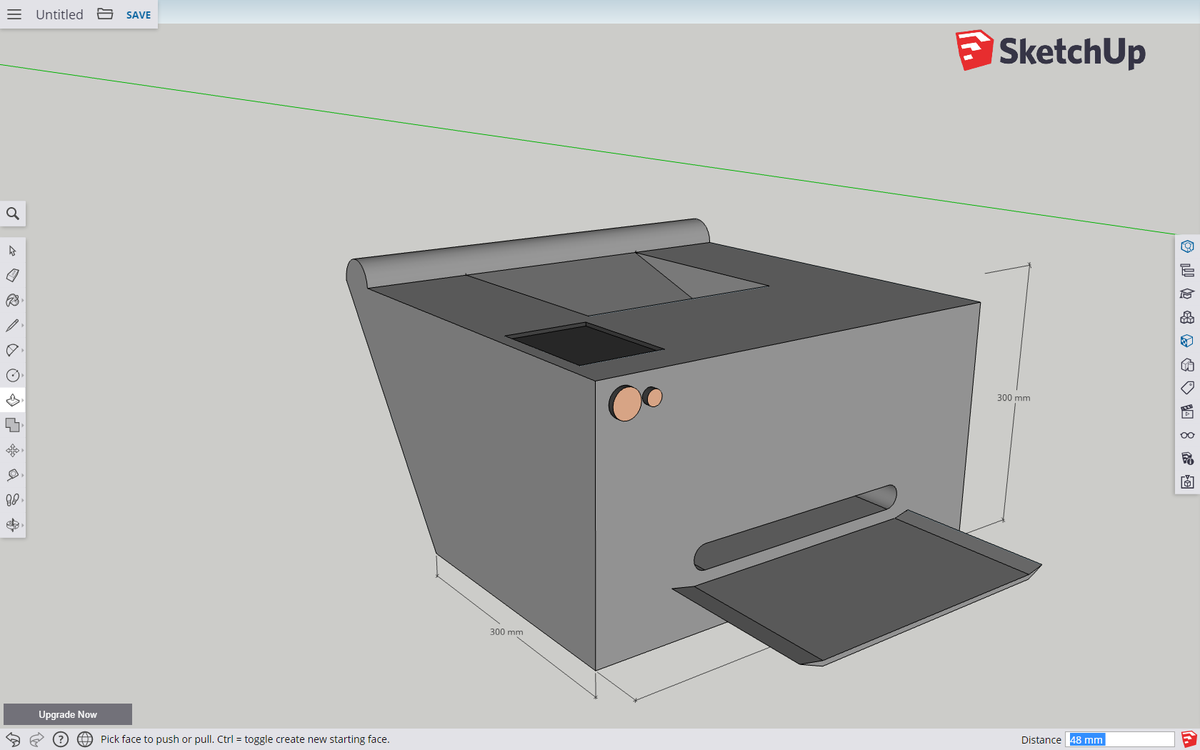The width and height of the screenshot is (1200, 750).
Task: Open the Materials cube panel
Action: click(1187, 340)
